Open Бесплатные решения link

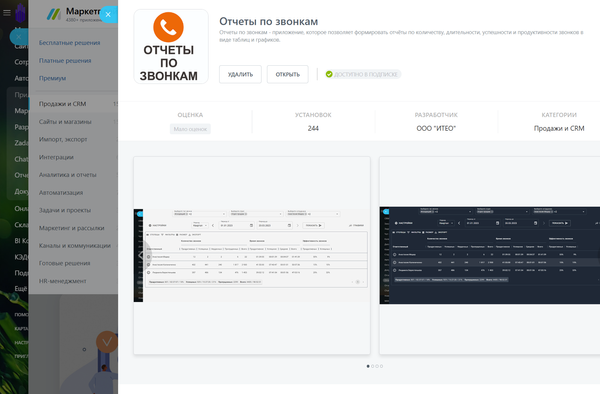pos(69,43)
